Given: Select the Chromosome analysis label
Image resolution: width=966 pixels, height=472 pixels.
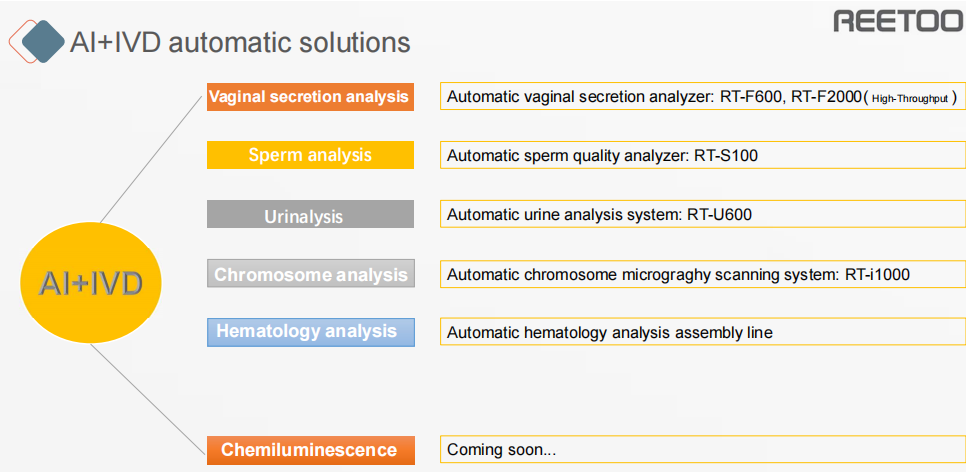Looking at the screenshot, I should click(310, 274).
